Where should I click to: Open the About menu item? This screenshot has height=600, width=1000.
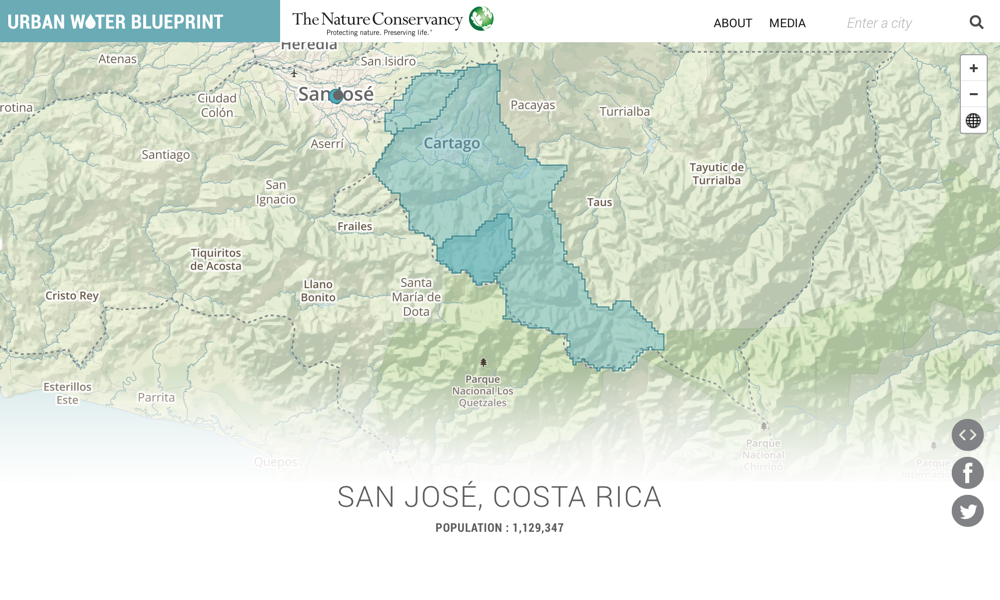(x=732, y=23)
